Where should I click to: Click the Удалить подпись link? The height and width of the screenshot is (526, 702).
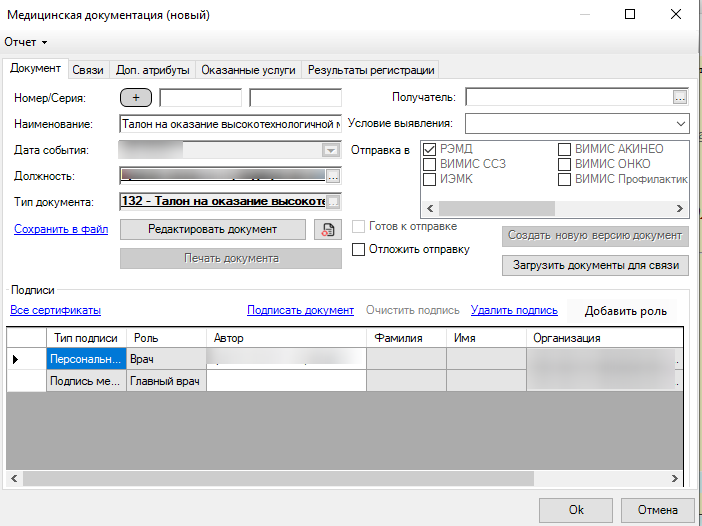pos(514,310)
